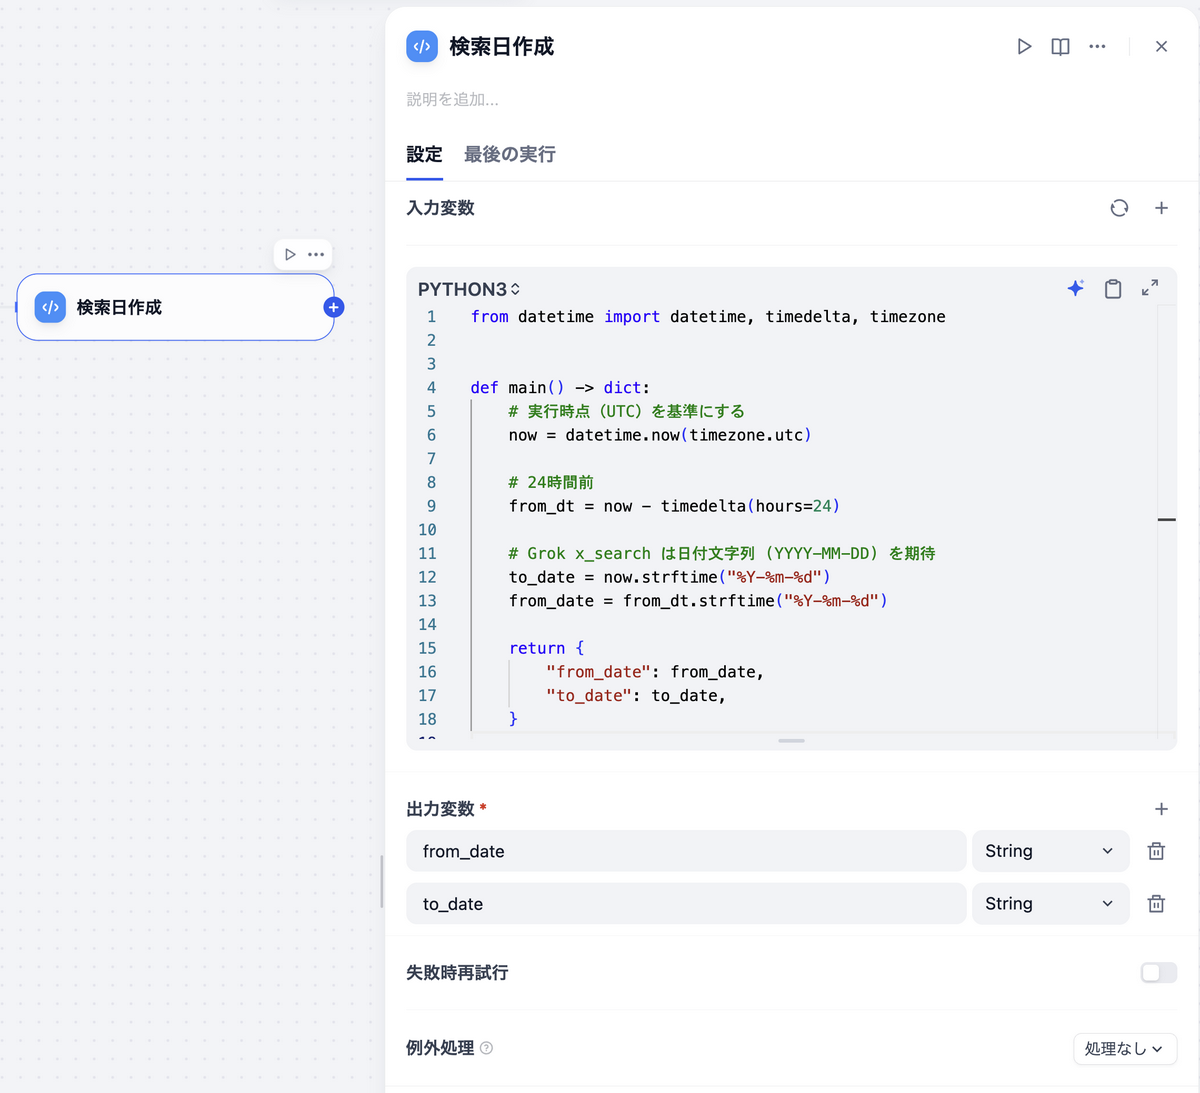Refresh input variables with sync icon
1200x1093 pixels.
point(1119,208)
